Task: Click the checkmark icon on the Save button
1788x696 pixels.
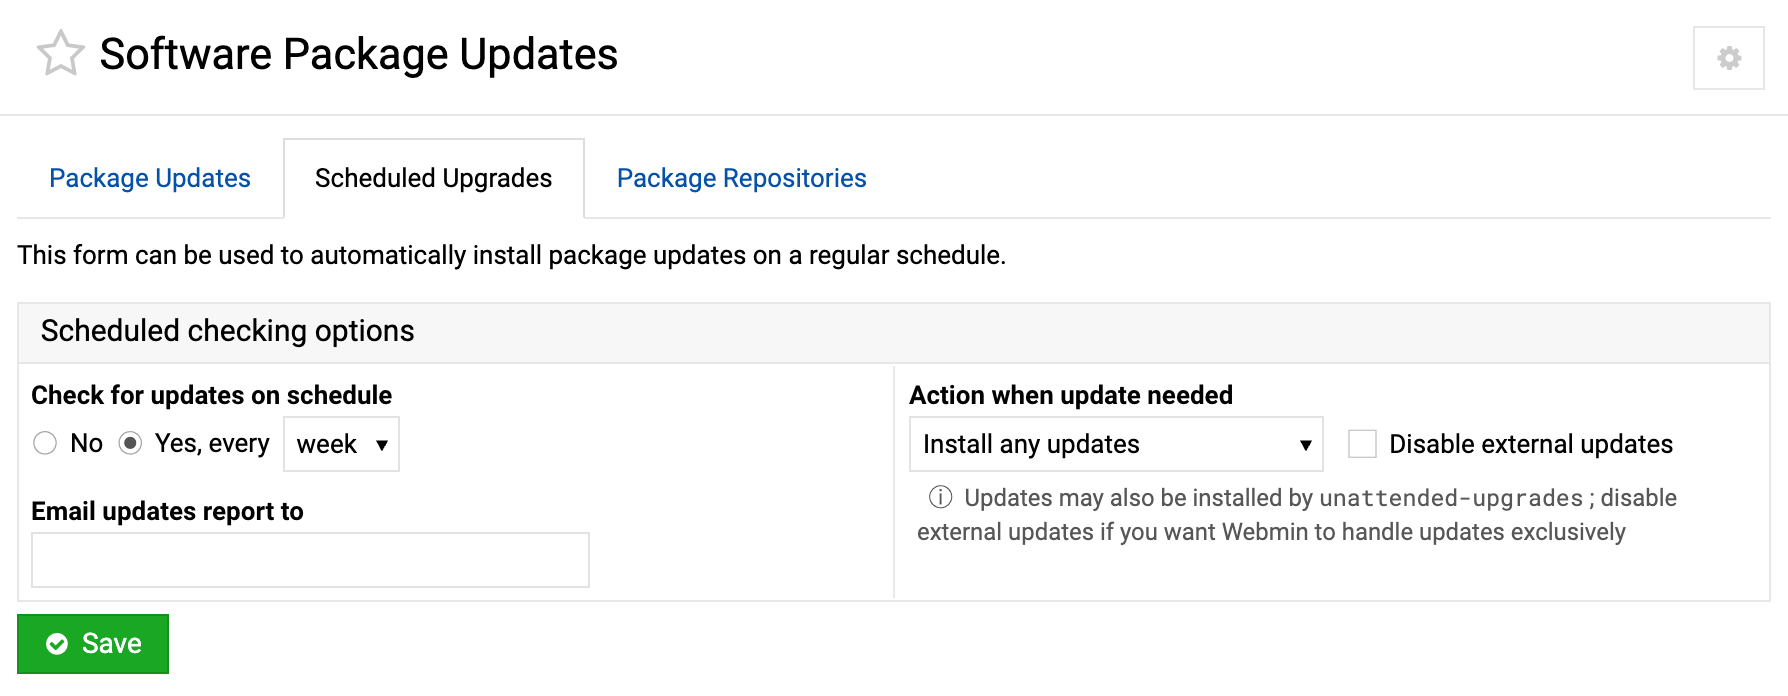Action: 58,644
